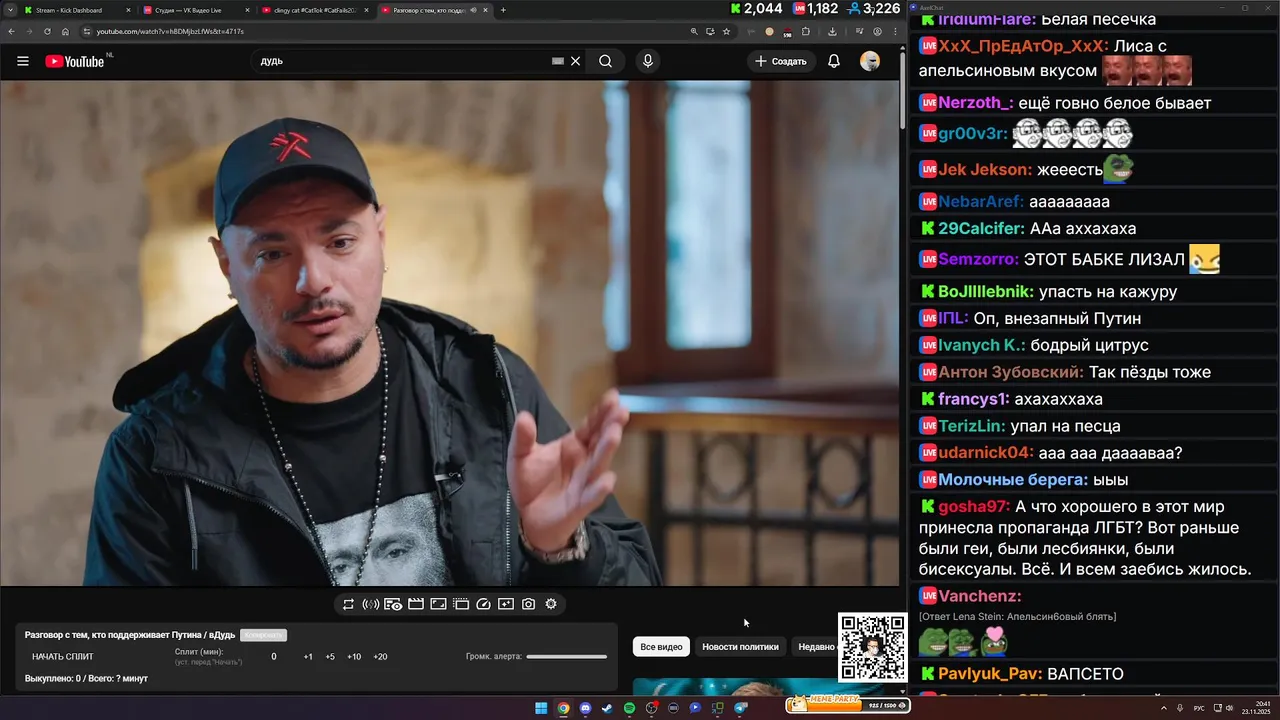Open the page zoom magnifier in address bar

(x=694, y=31)
